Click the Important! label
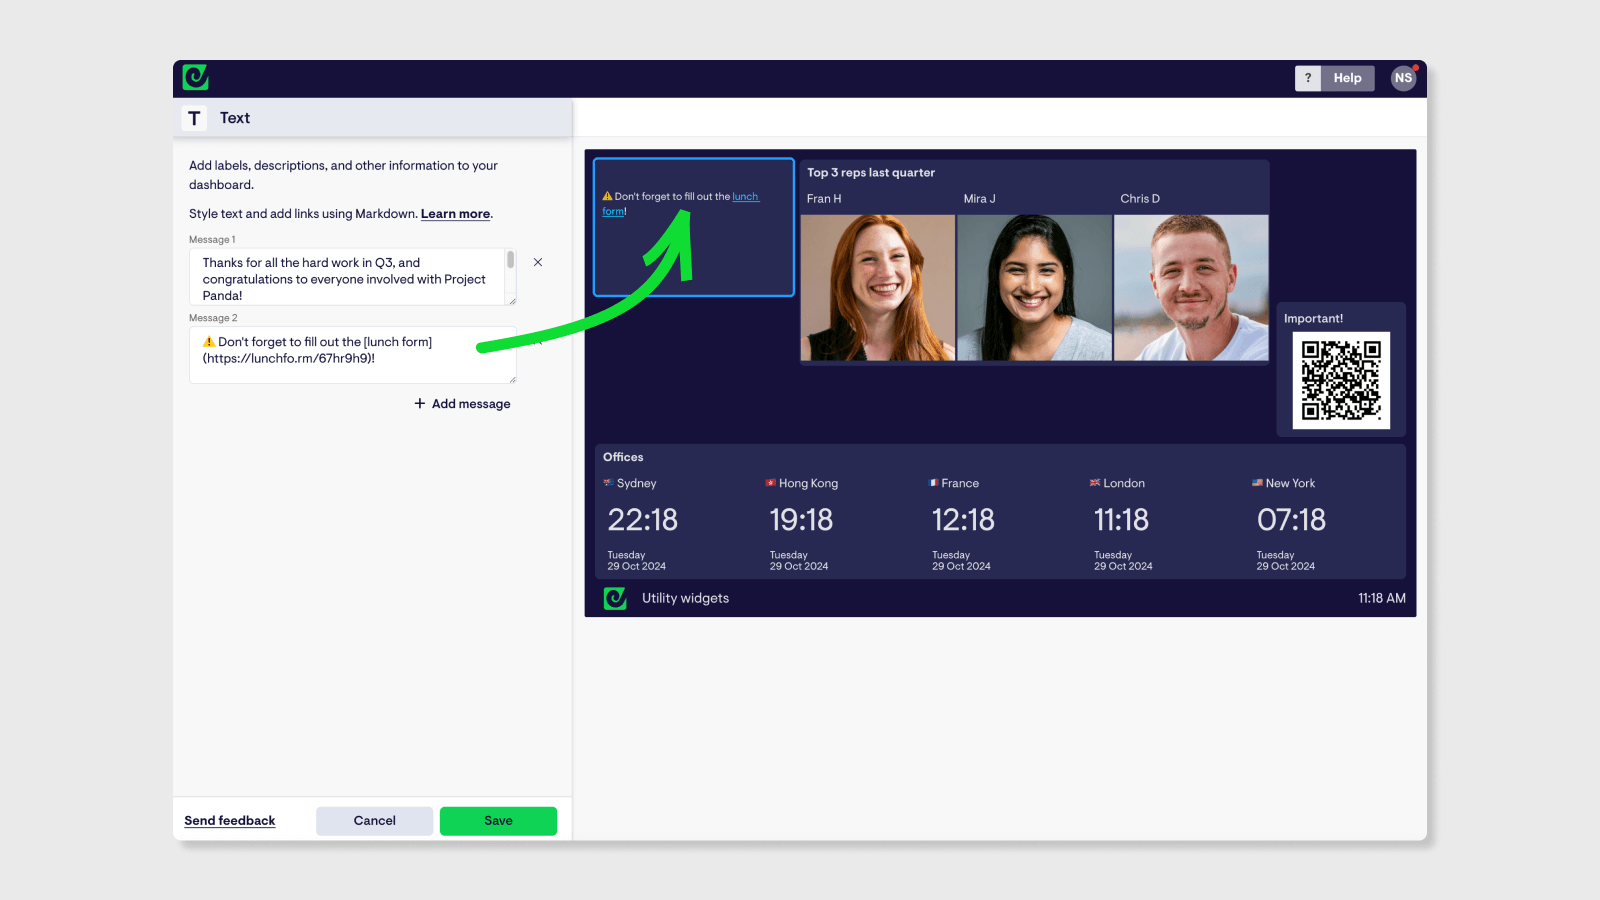 (1313, 319)
